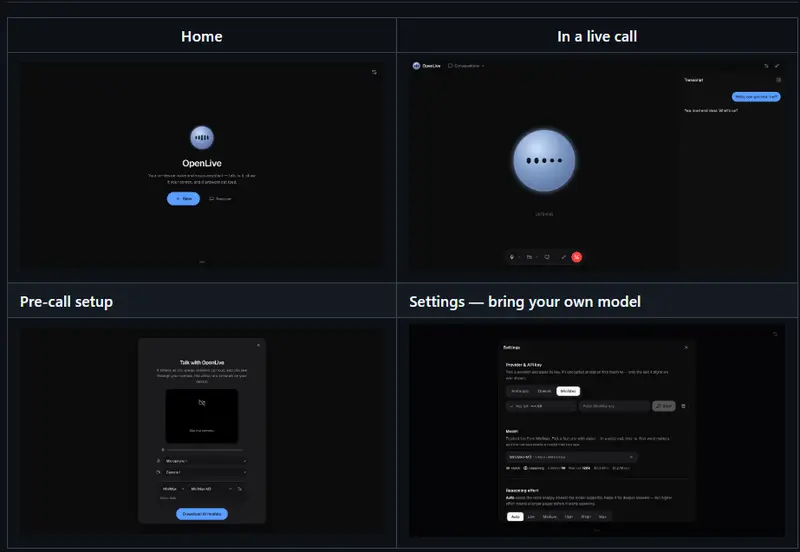Click the microphone icon left of Microphone dropdown
Viewport: 800px width, 552px height.
158,461
